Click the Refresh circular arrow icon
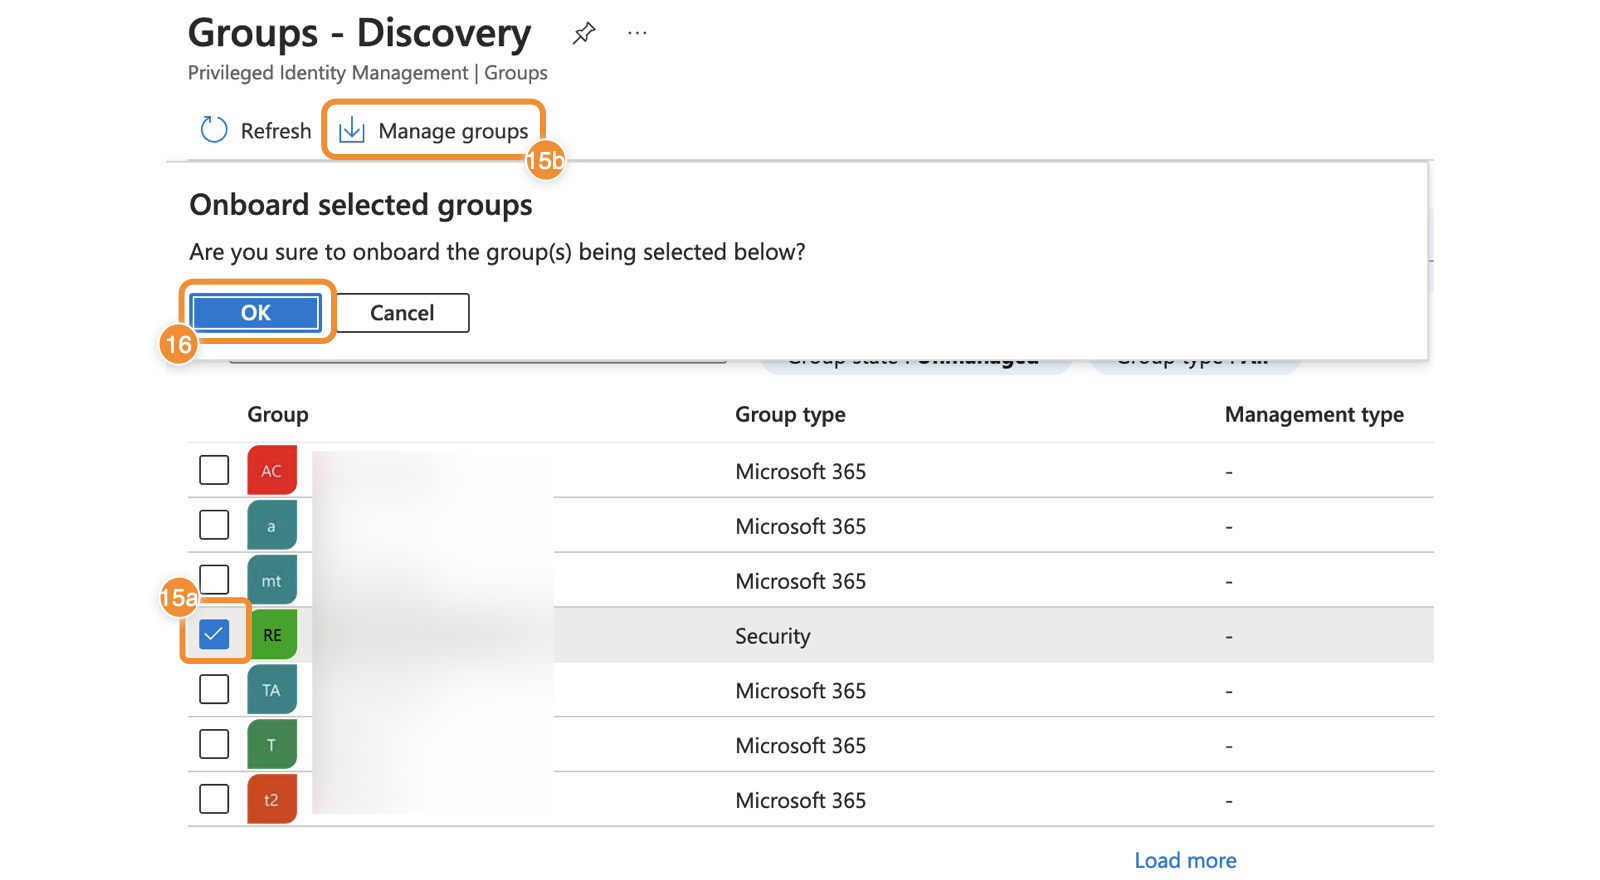Viewport: 1600px width, 880px height. 214,130
